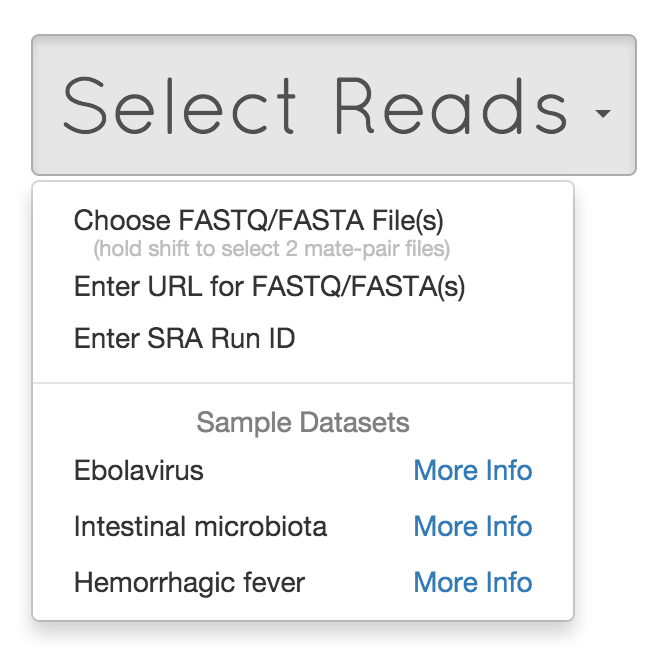Select Choose FASTQ/FASTA File(s) option
The height and width of the screenshot is (656, 656).
coord(258,220)
